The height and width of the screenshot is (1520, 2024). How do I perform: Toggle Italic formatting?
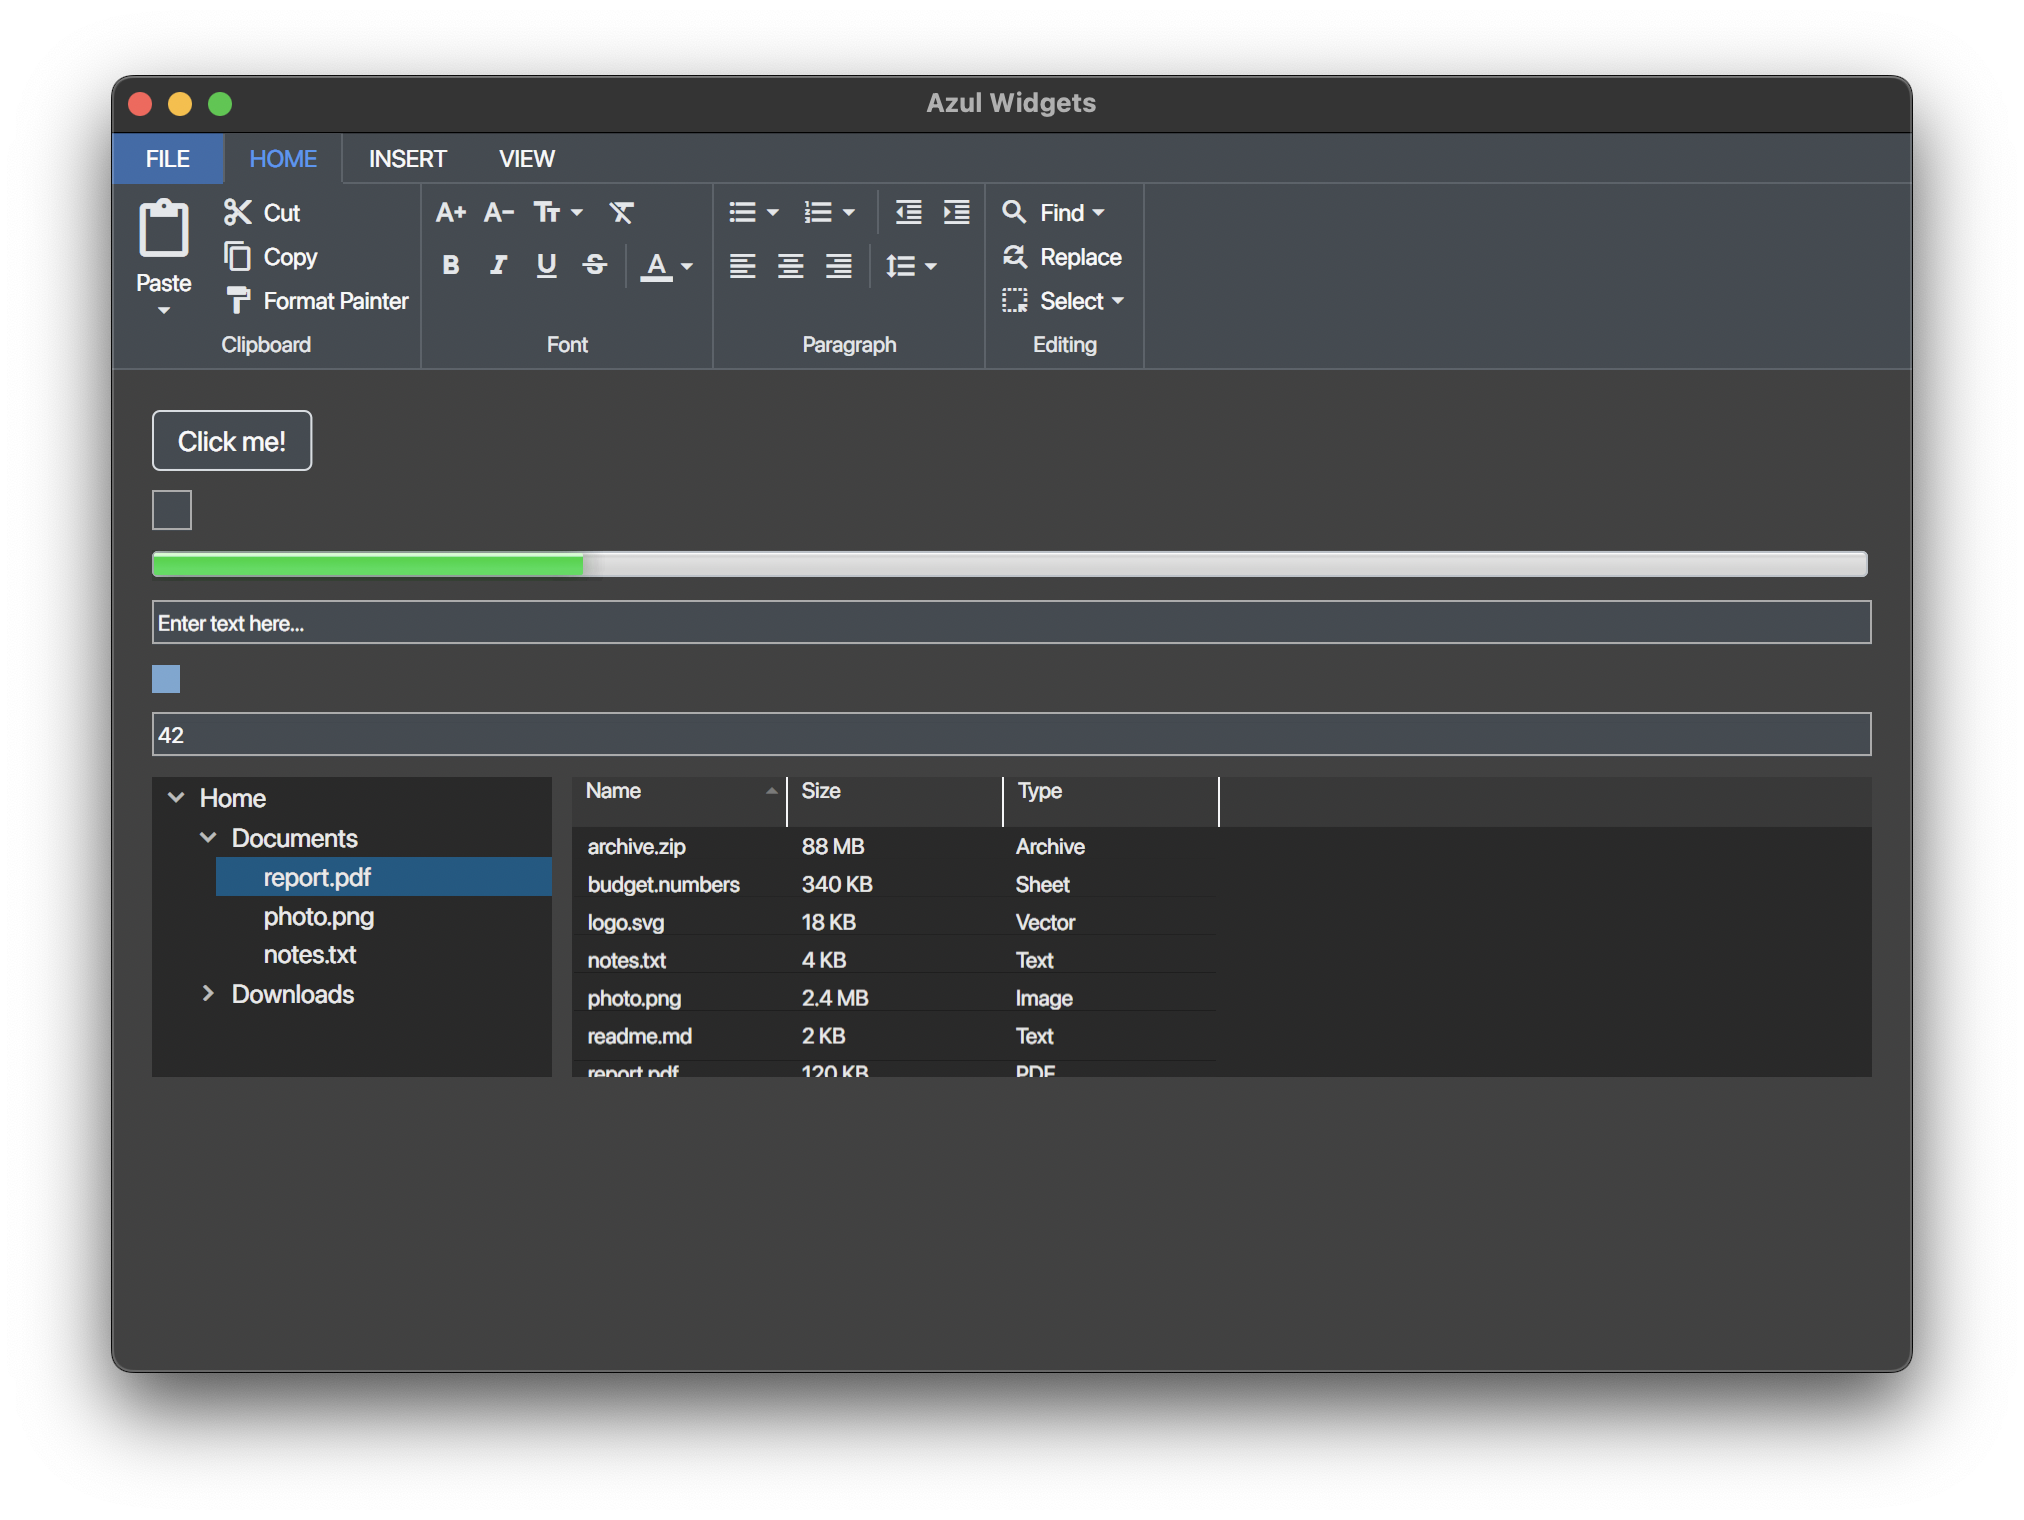498,265
